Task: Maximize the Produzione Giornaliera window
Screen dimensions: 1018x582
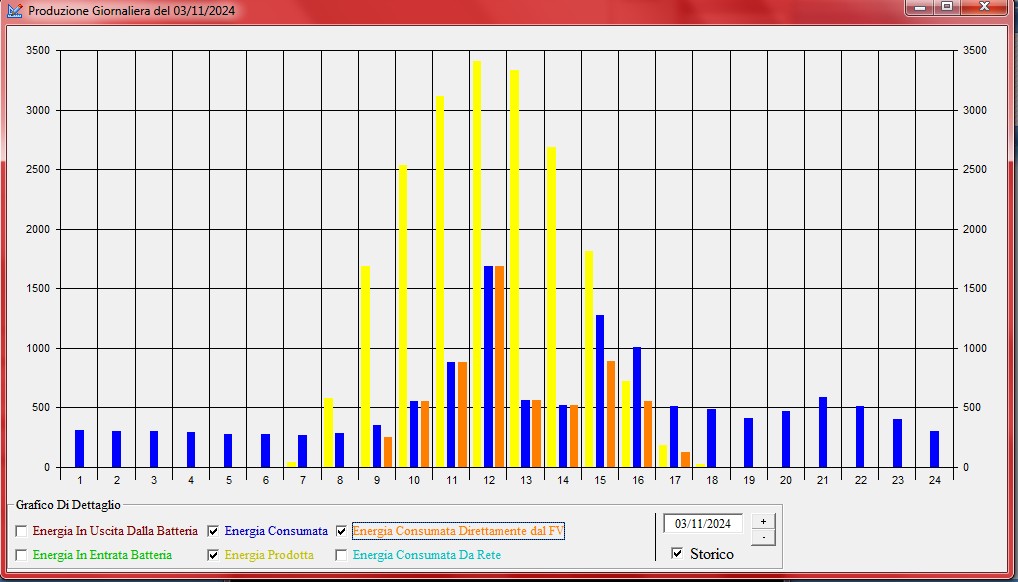Action: click(x=946, y=7)
